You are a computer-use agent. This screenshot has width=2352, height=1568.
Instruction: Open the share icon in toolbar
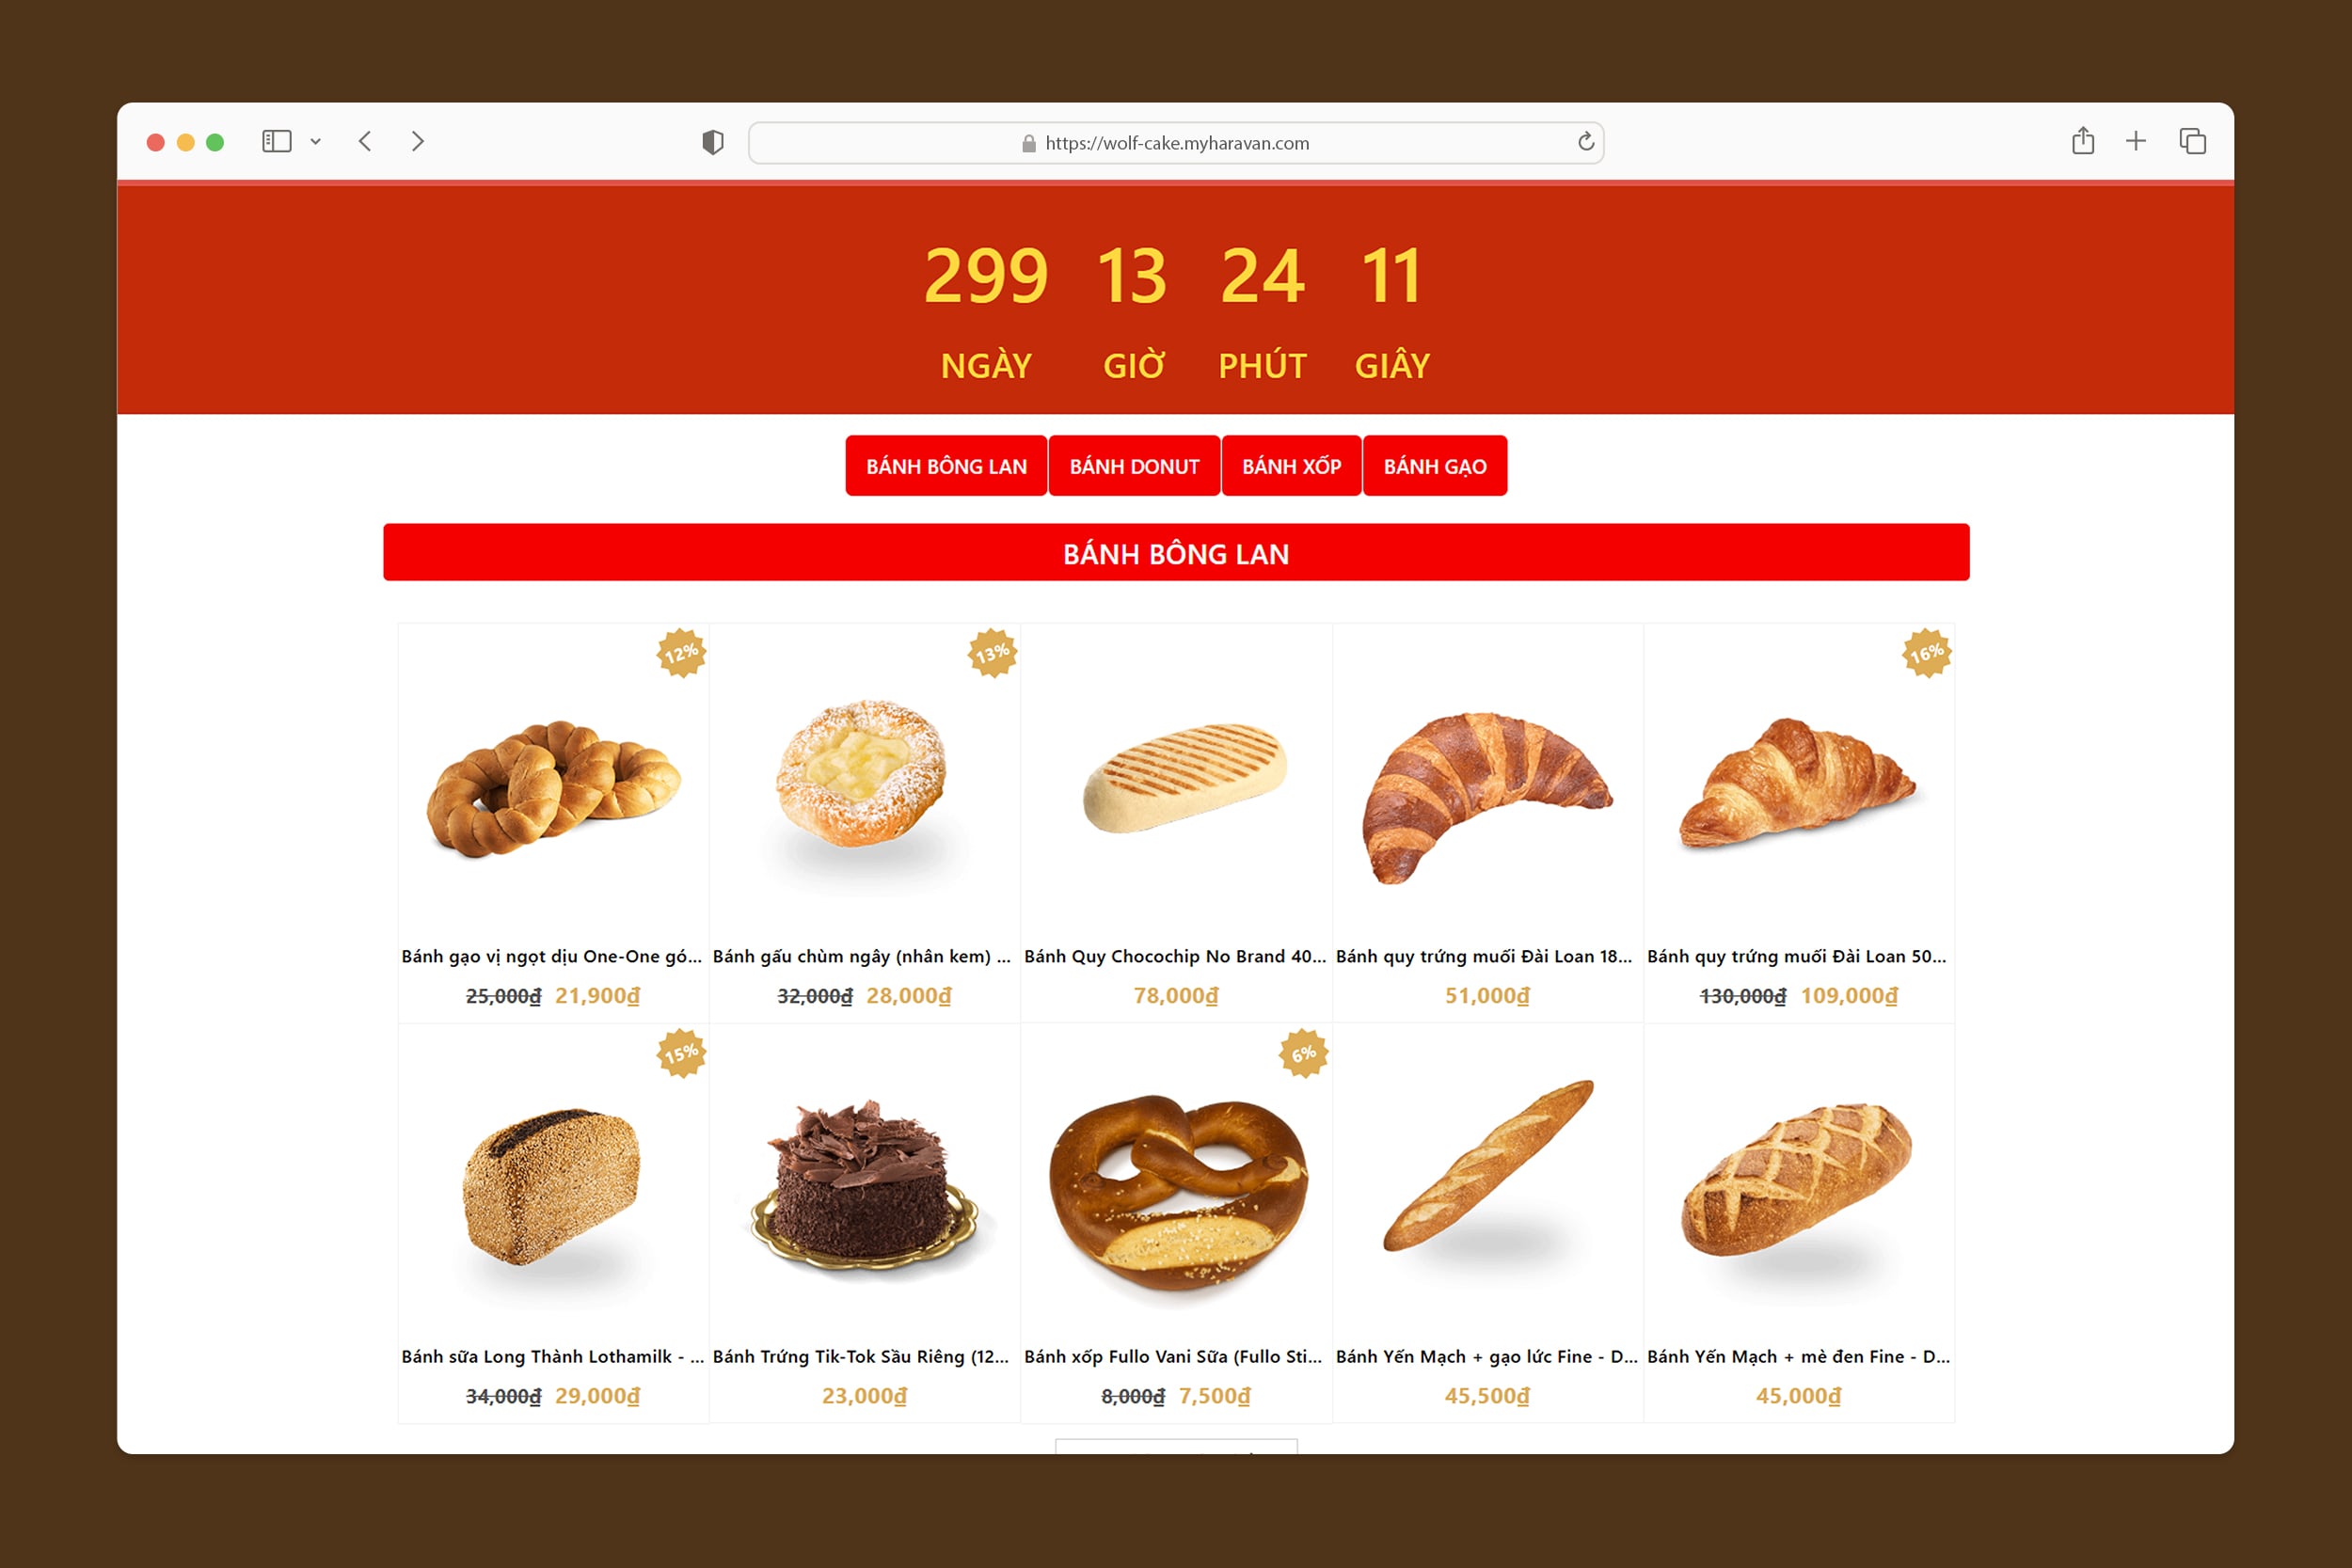click(2083, 141)
